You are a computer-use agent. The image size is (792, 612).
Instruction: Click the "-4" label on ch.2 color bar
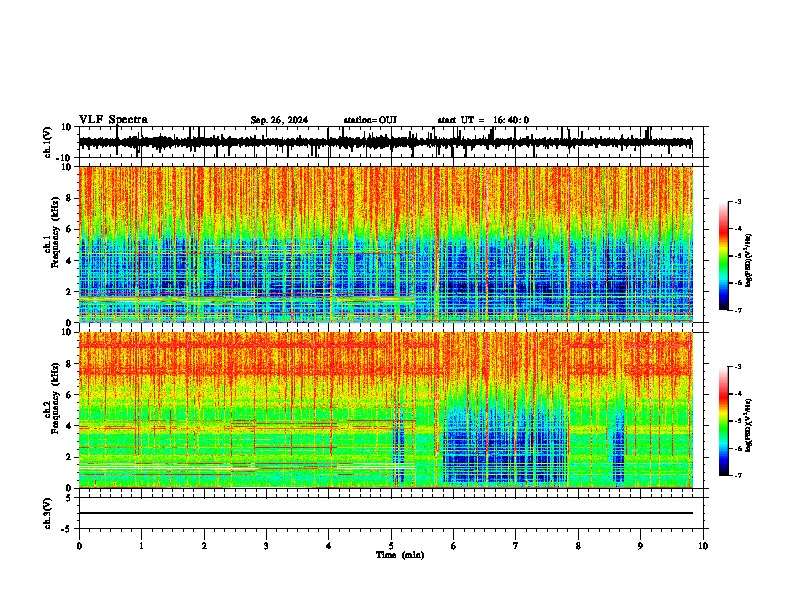pos(738,394)
